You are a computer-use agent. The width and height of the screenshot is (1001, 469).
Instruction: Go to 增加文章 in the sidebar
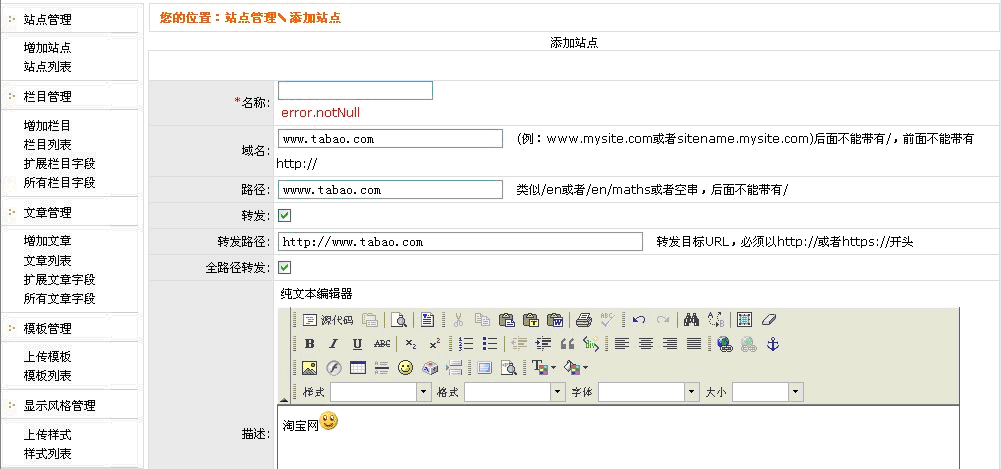tap(47, 241)
